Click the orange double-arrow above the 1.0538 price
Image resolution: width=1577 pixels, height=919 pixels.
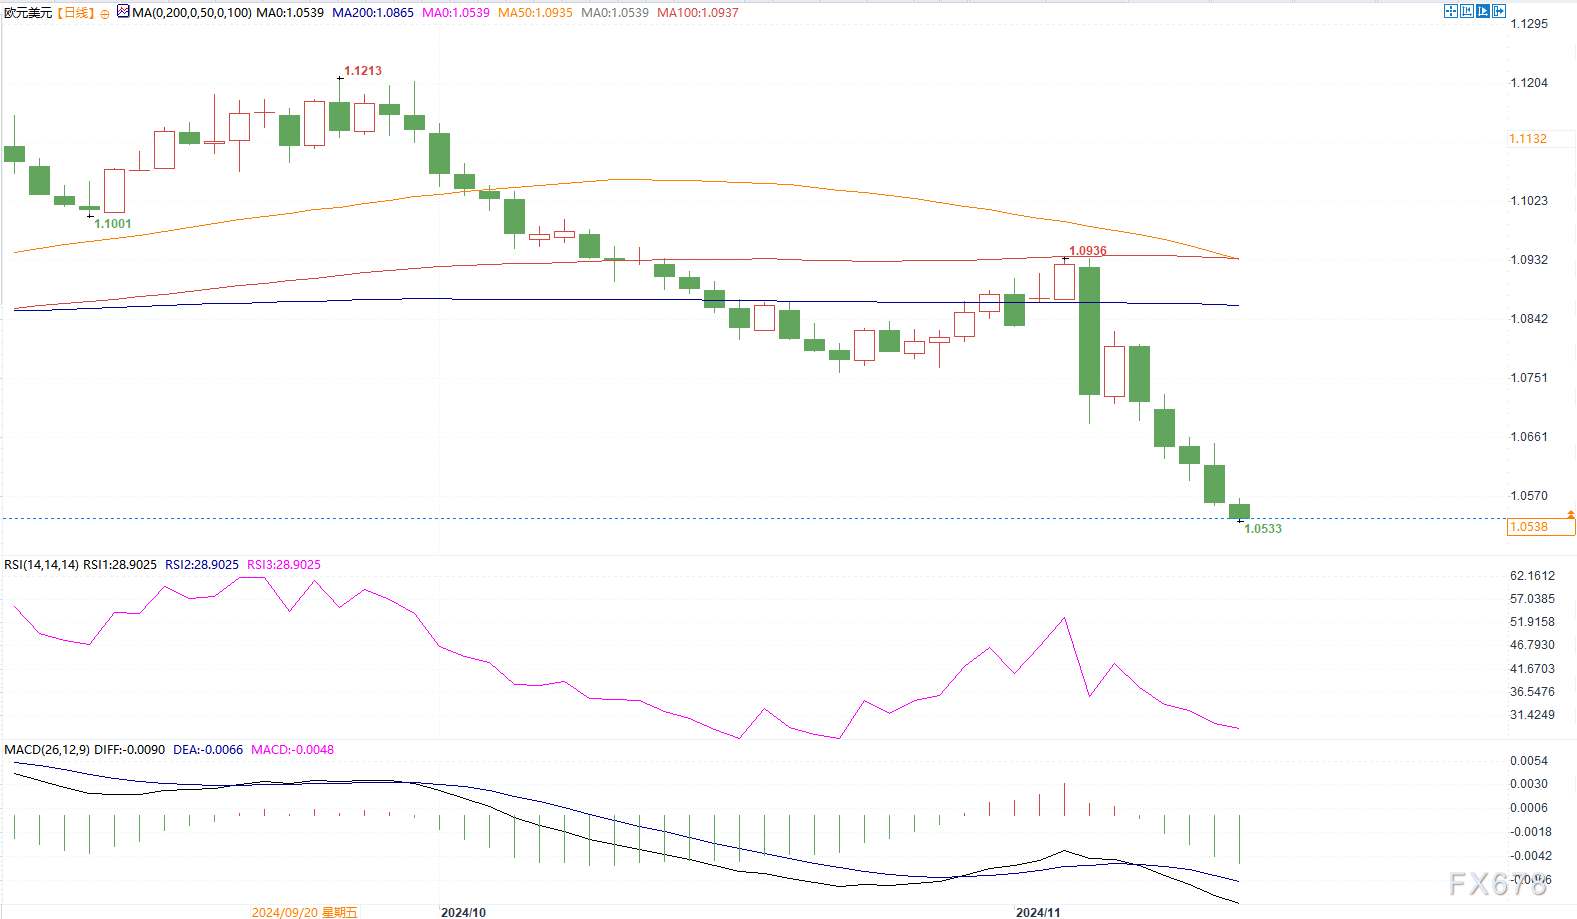pyautogui.click(x=1570, y=514)
